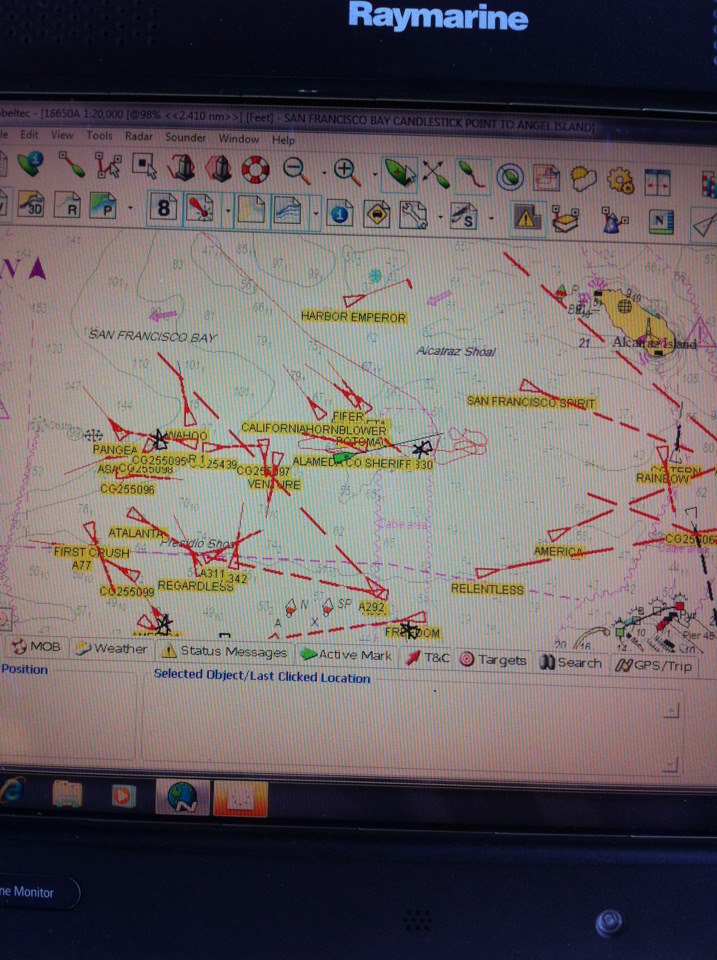Click the number 8 chart icon
717x960 pixels.
(x=163, y=208)
